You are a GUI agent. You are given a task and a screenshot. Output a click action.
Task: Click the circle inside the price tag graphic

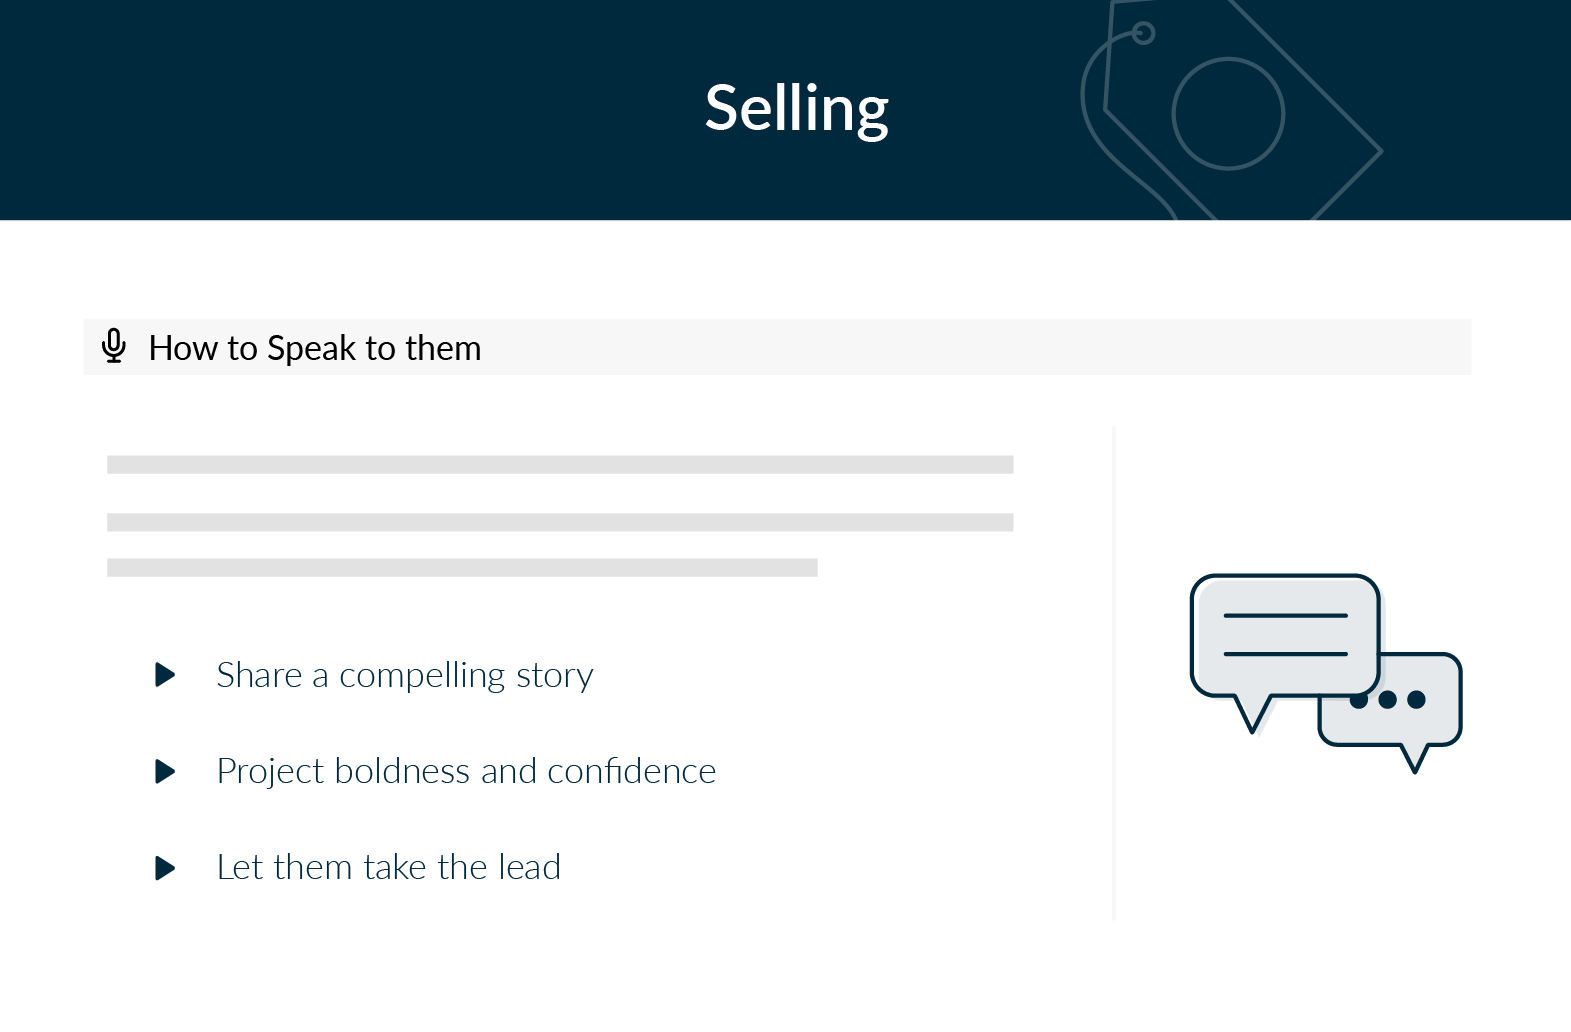1228,114
